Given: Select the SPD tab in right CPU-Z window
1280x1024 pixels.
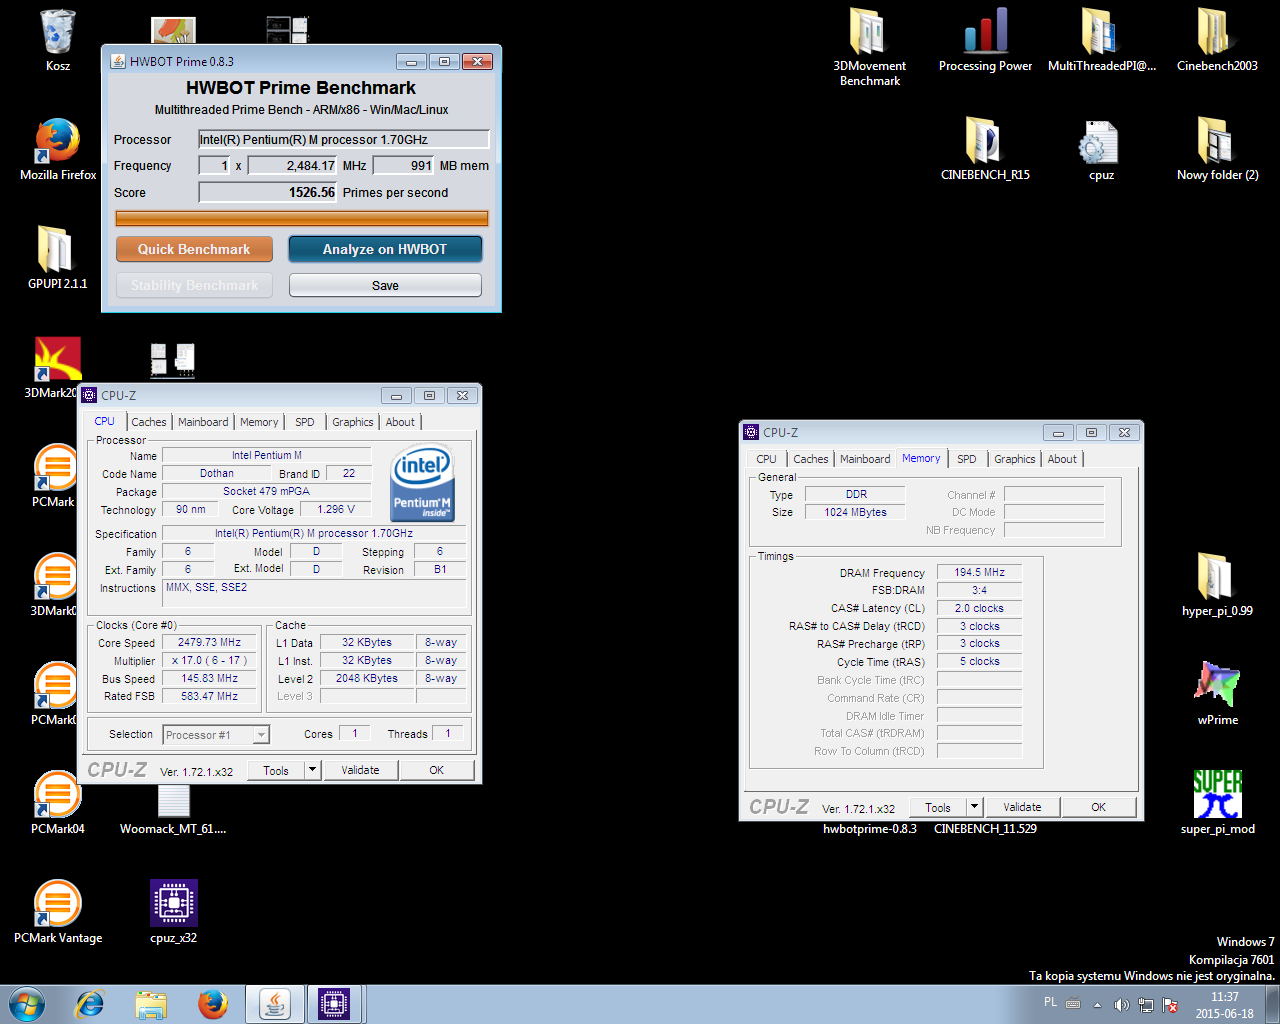Looking at the screenshot, I should [966, 459].
